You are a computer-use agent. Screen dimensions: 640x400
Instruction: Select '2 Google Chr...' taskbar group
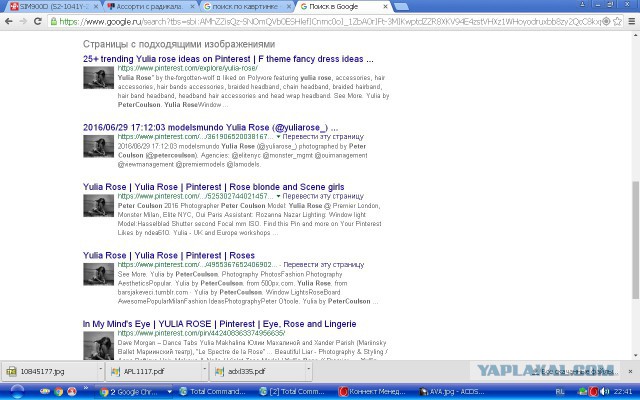coord(134,392)
